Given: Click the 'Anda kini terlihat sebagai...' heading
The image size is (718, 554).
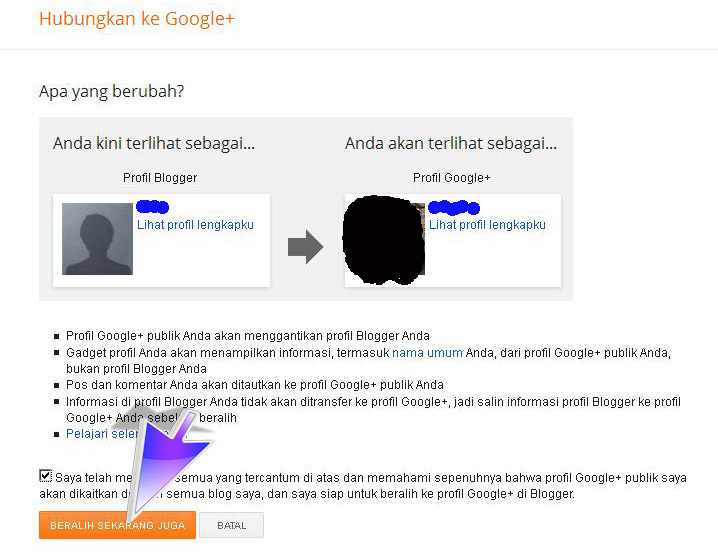Looking at the screenshot, I should point(154,143).
